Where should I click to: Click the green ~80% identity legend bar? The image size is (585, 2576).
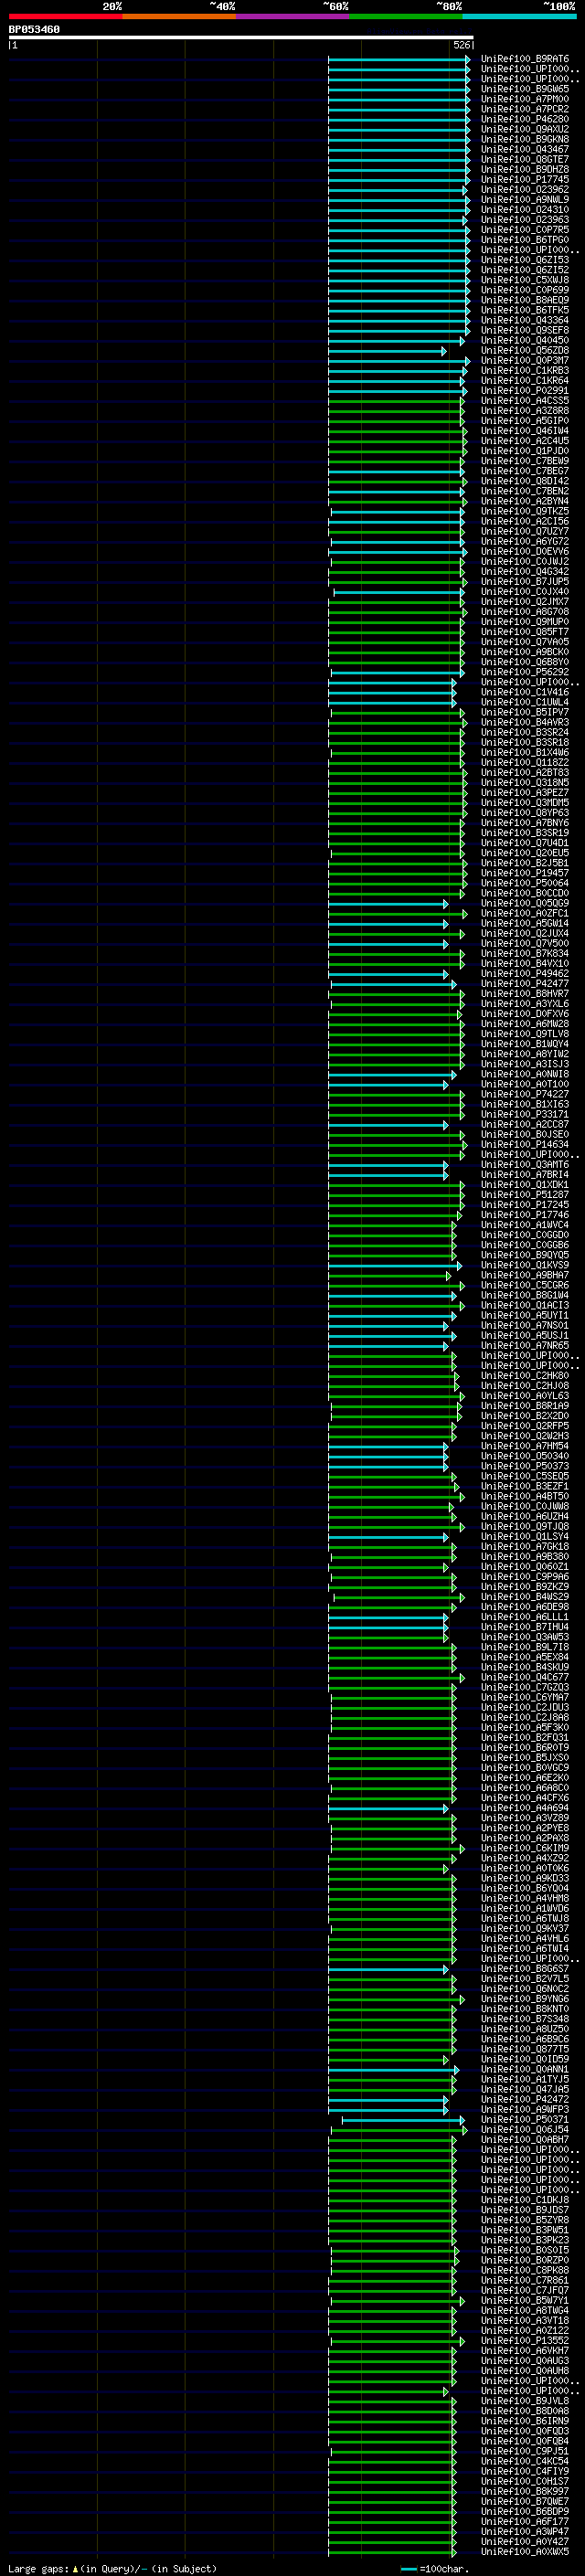[x=406, y=17]
